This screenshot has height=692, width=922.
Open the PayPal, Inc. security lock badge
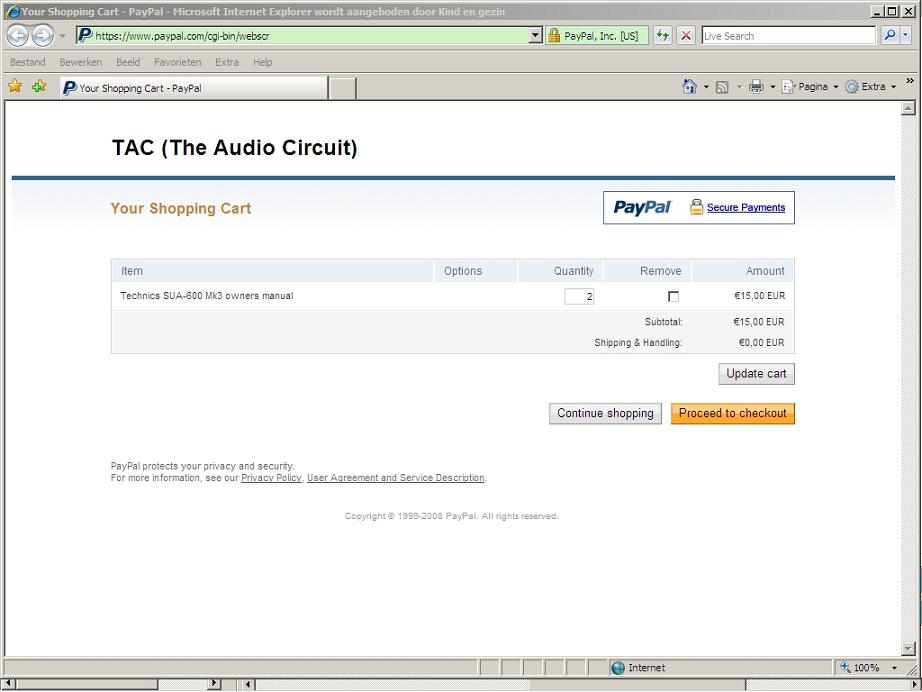597,35
